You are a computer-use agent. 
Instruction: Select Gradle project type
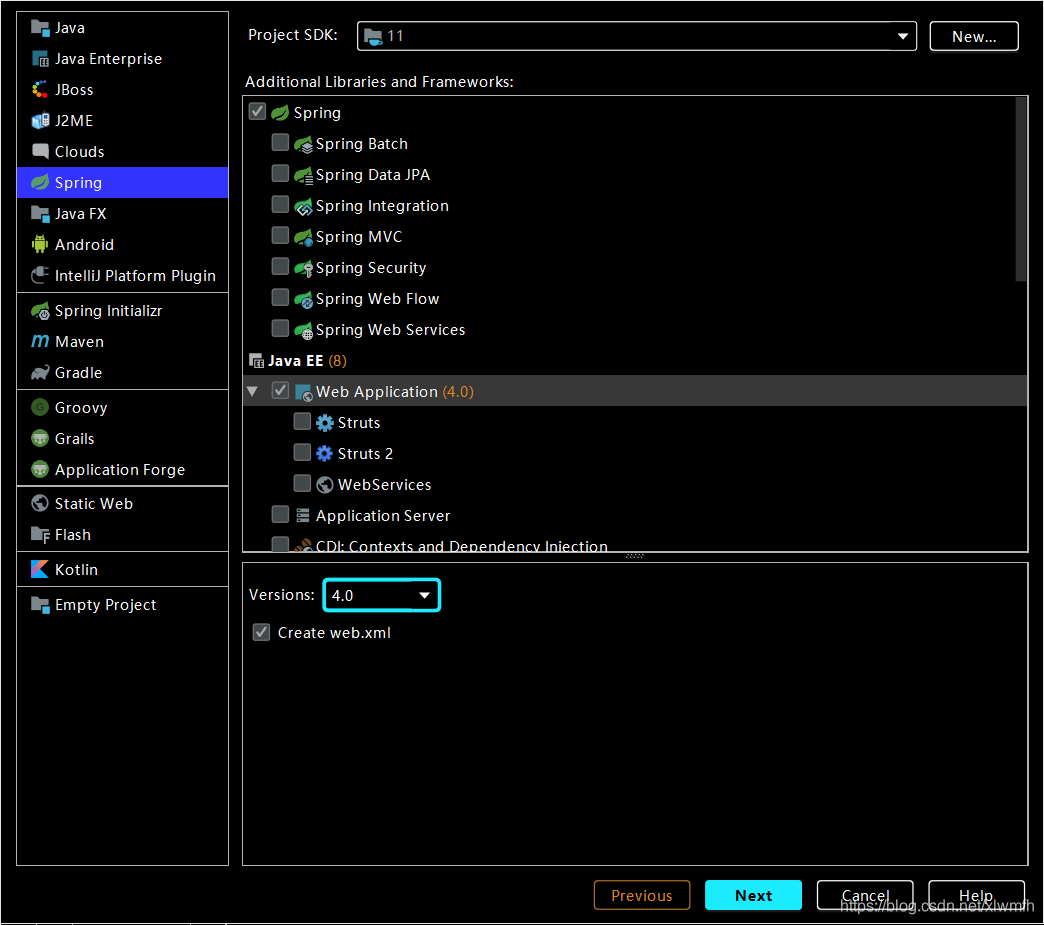pyautogui.click(x=123, y=373)
